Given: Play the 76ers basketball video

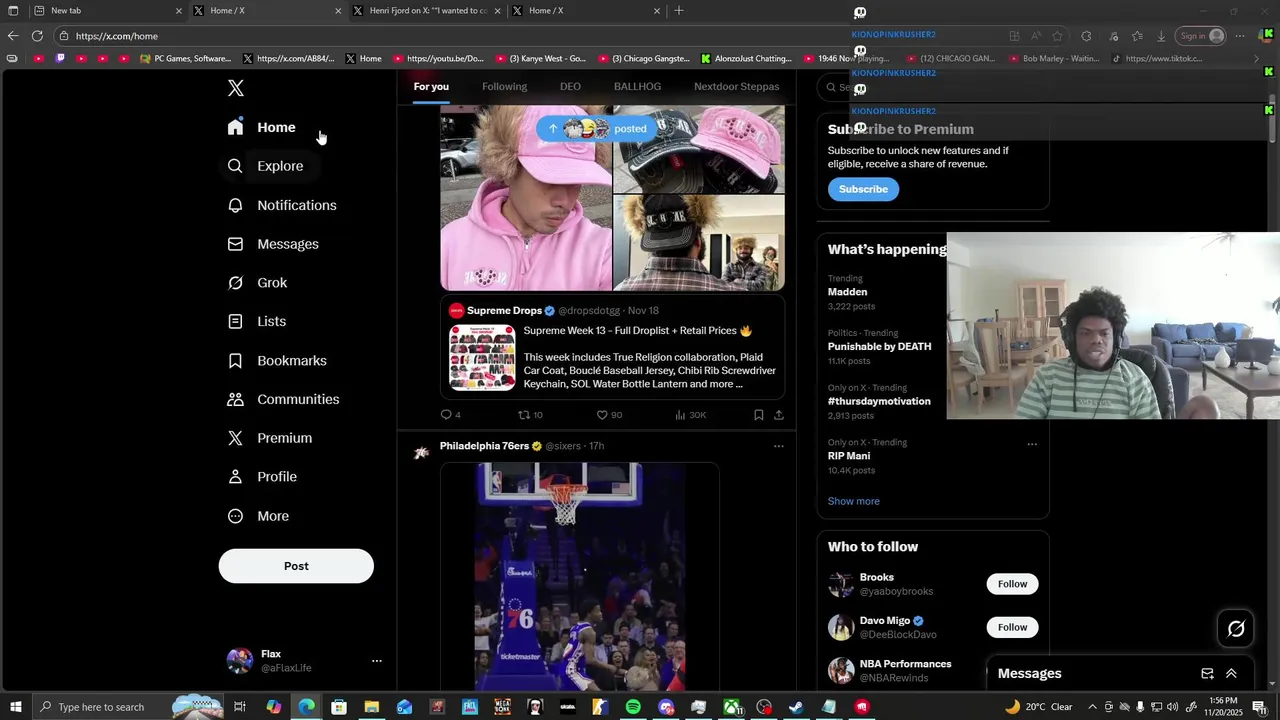Looking at the screenshot, I should tap(580, 577).
